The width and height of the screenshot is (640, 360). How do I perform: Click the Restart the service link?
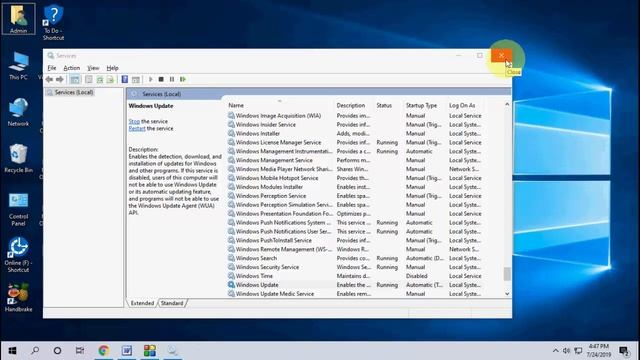point(137,128)
